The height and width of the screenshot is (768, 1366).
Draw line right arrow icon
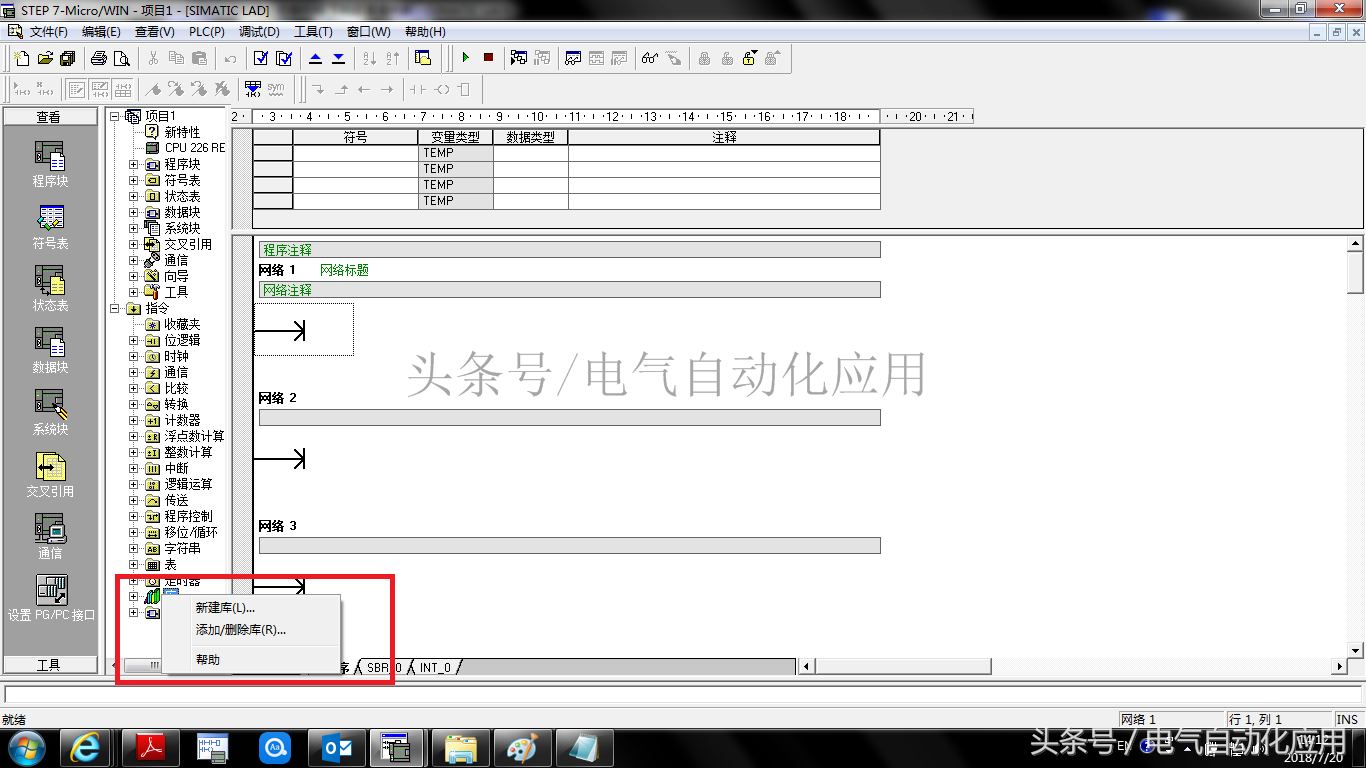point(388,89)
